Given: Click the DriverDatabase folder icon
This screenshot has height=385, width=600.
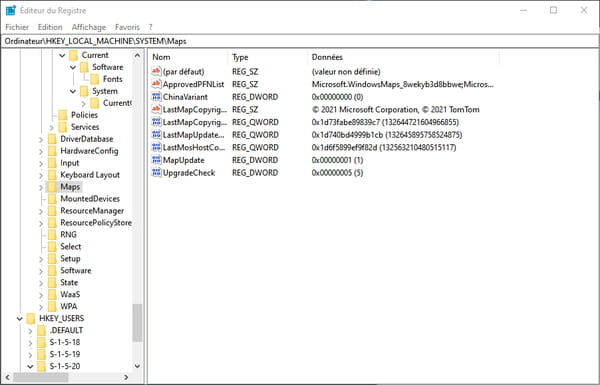Looking at the screenshot, I should pyautogui.click(x=52, y=139).
